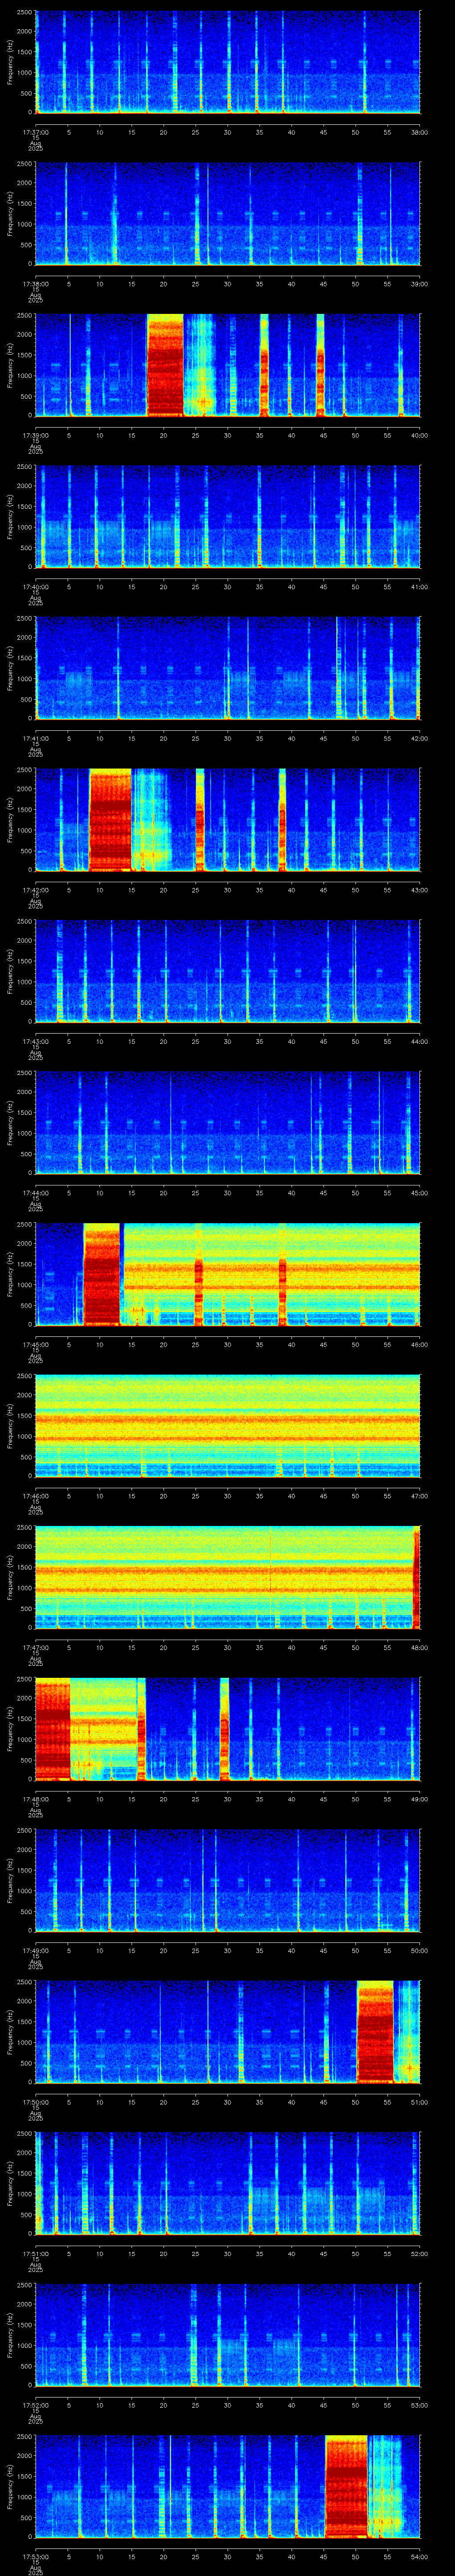Select the red edge ending the 17:47 spectrogram

(417, 1577)
